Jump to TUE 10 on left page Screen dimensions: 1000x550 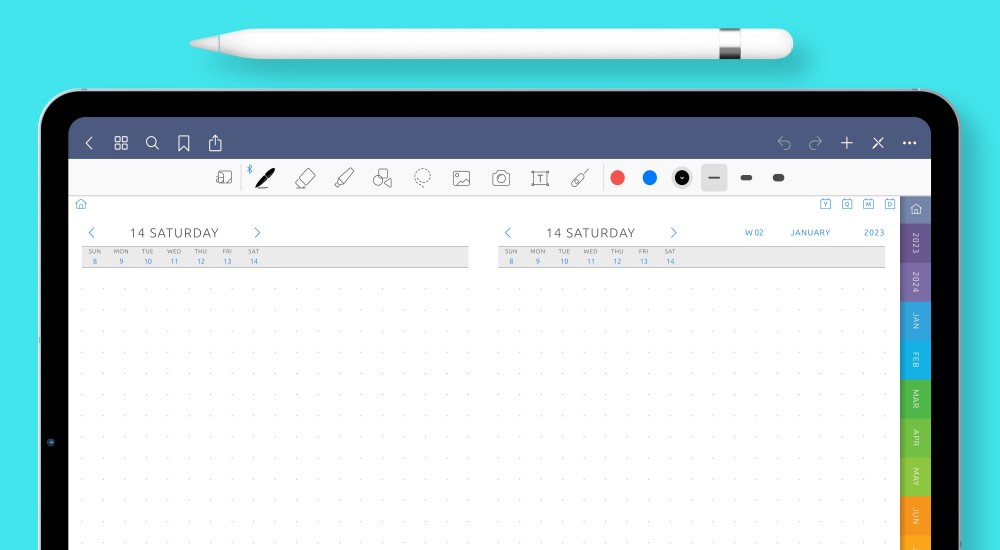pyautogui.click(x=148, y=256)
